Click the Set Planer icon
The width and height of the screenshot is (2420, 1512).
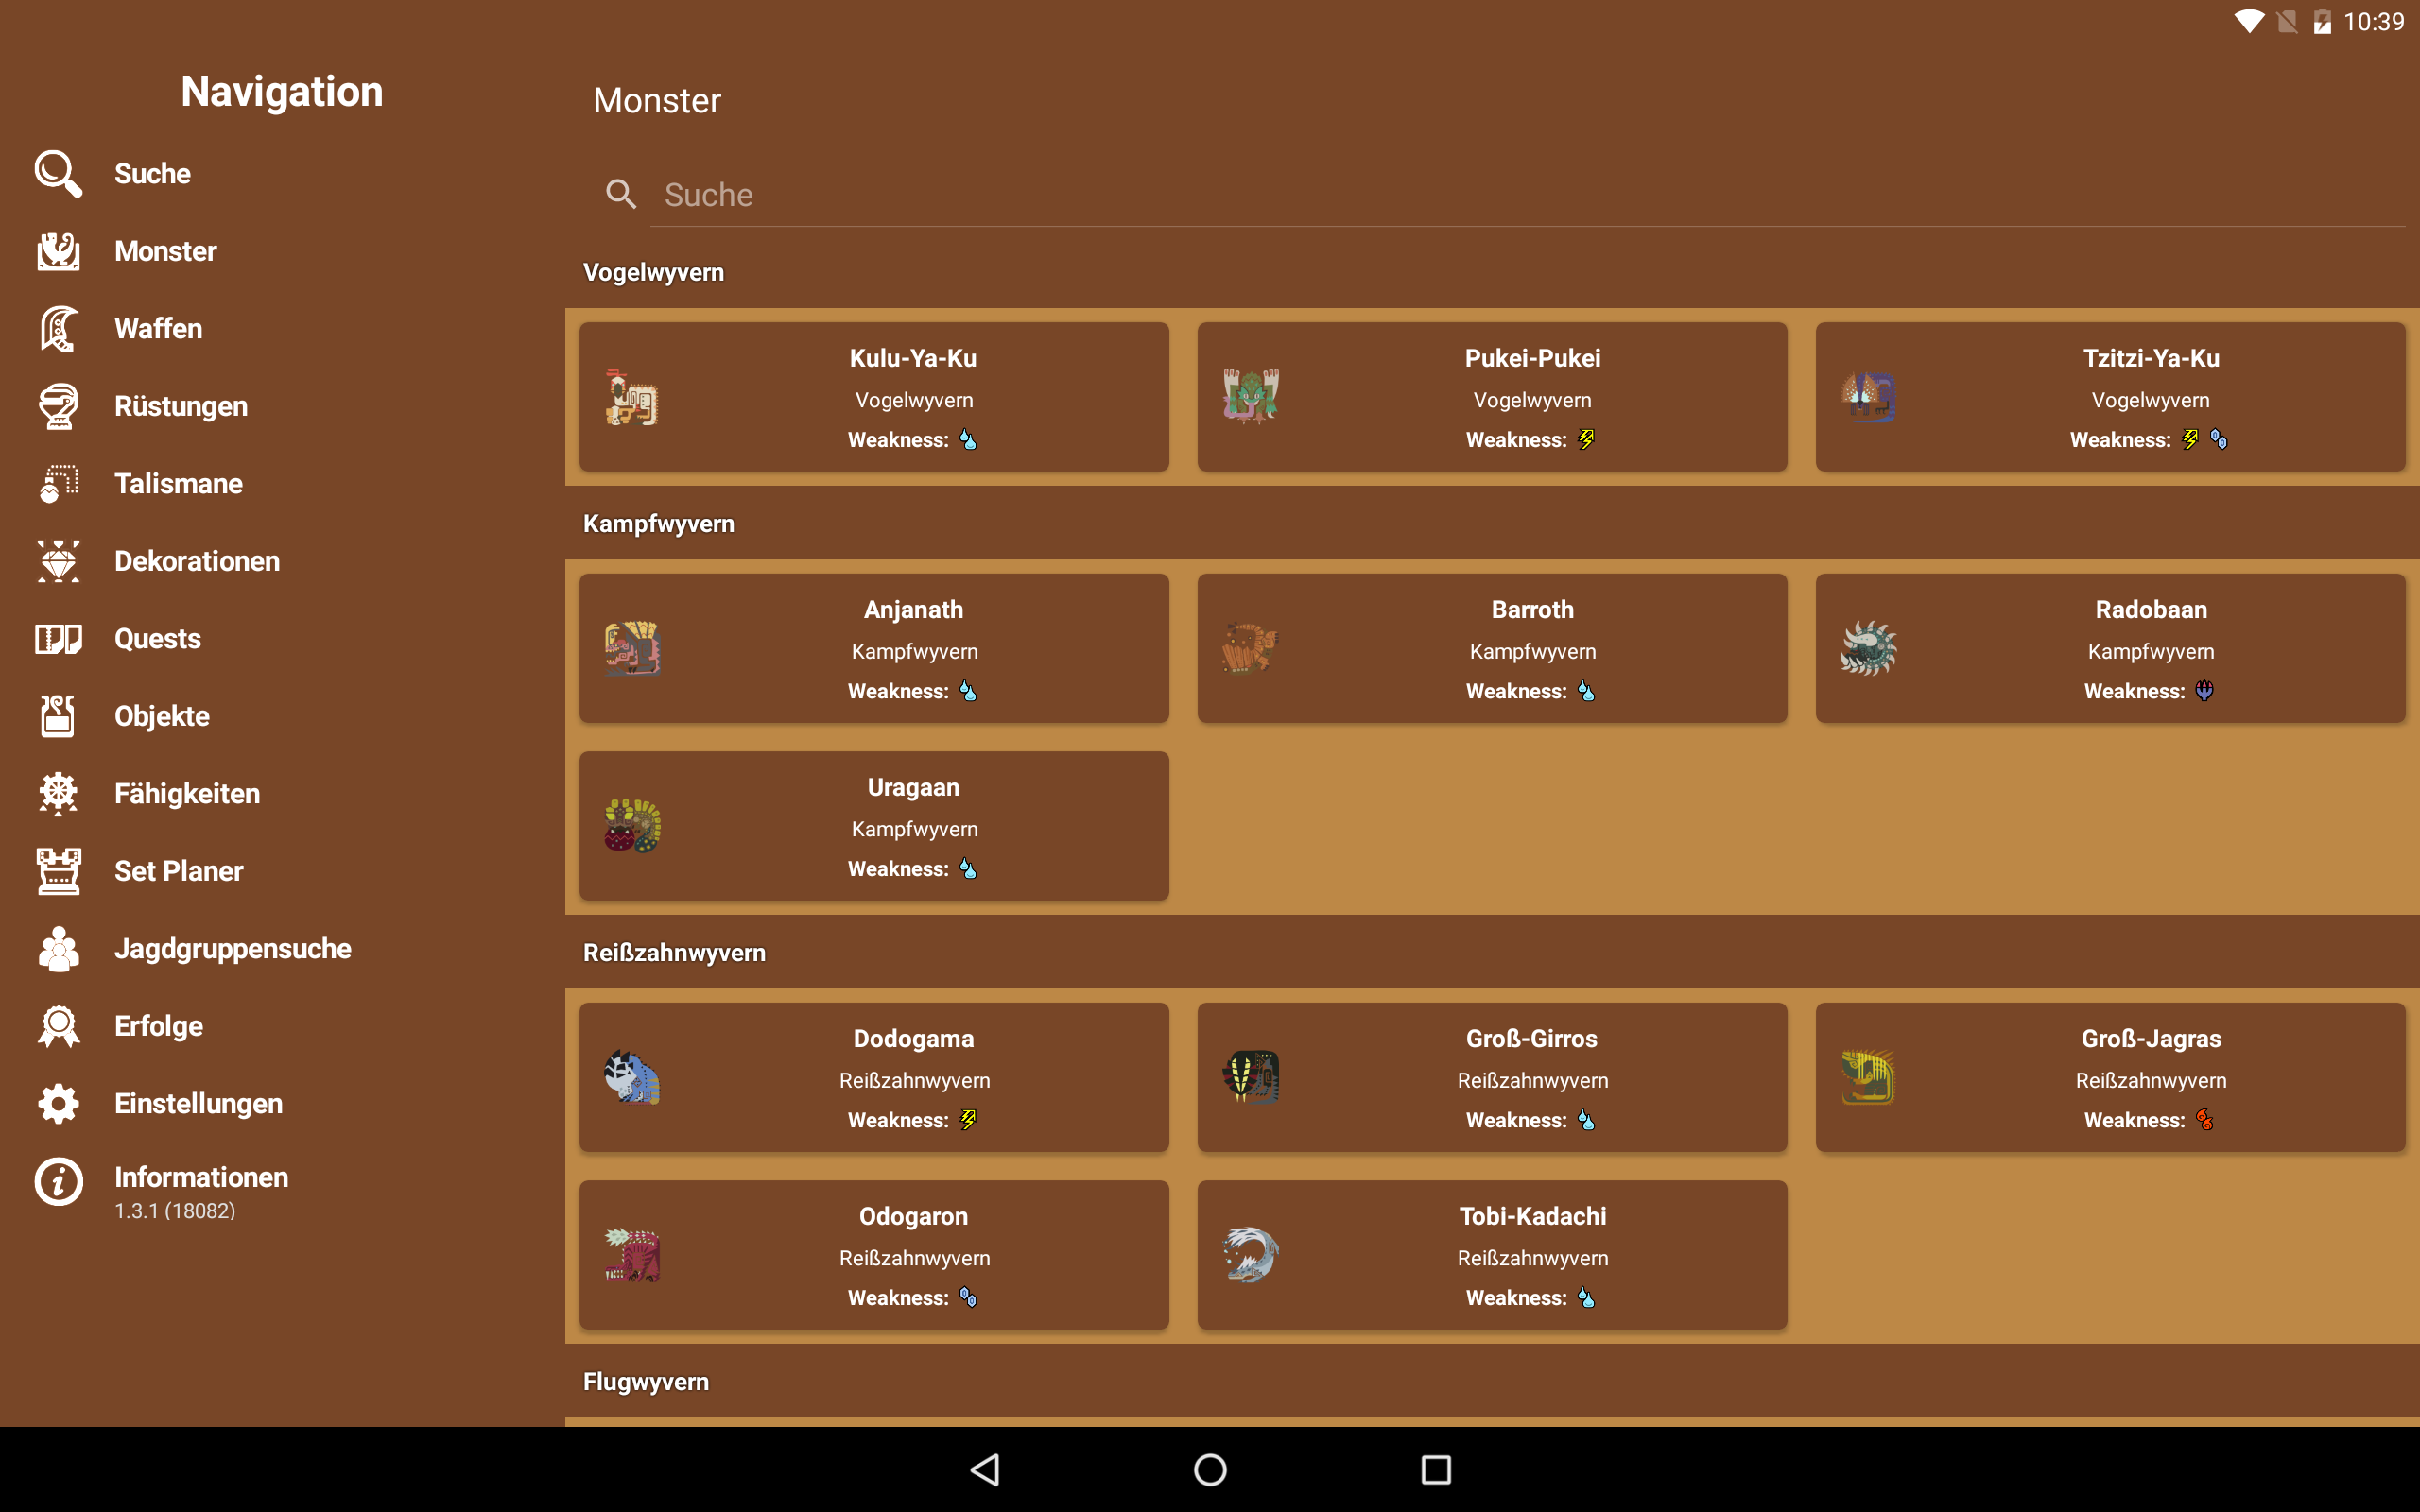58,871
